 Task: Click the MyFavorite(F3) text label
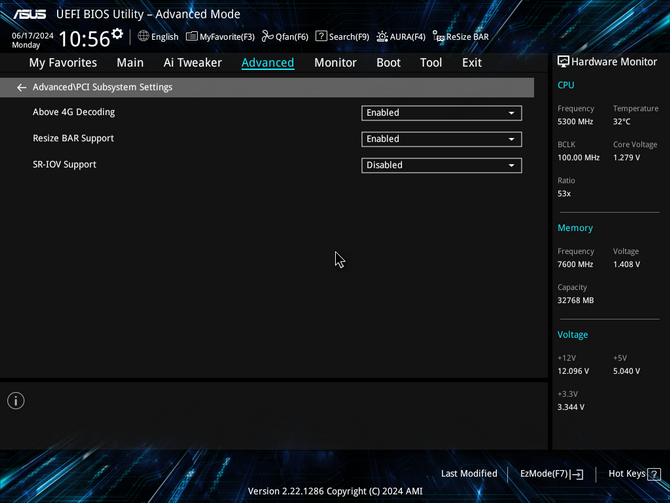pos(227,37)
